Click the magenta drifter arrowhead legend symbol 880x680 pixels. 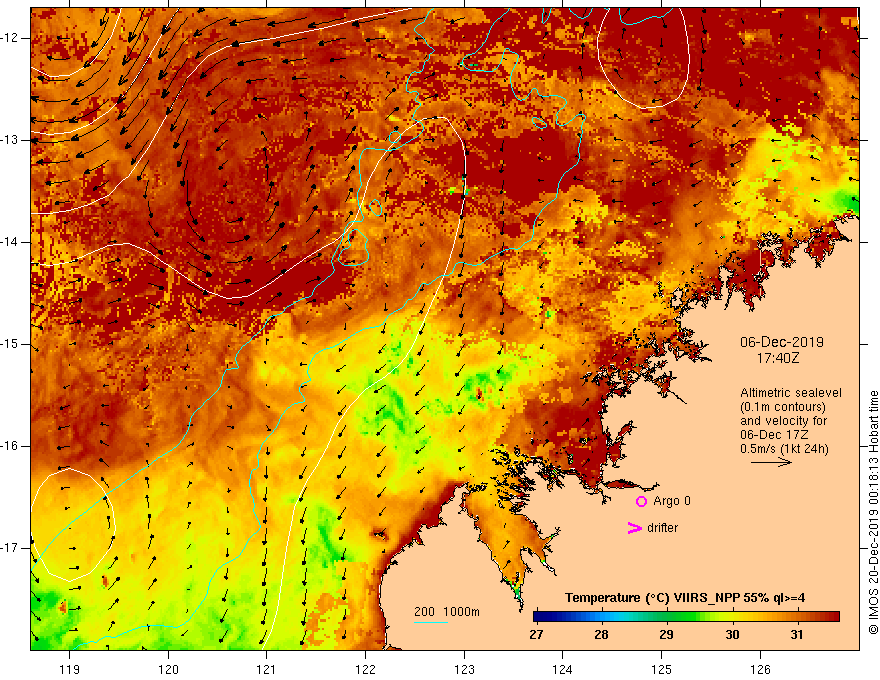(634, 528)
